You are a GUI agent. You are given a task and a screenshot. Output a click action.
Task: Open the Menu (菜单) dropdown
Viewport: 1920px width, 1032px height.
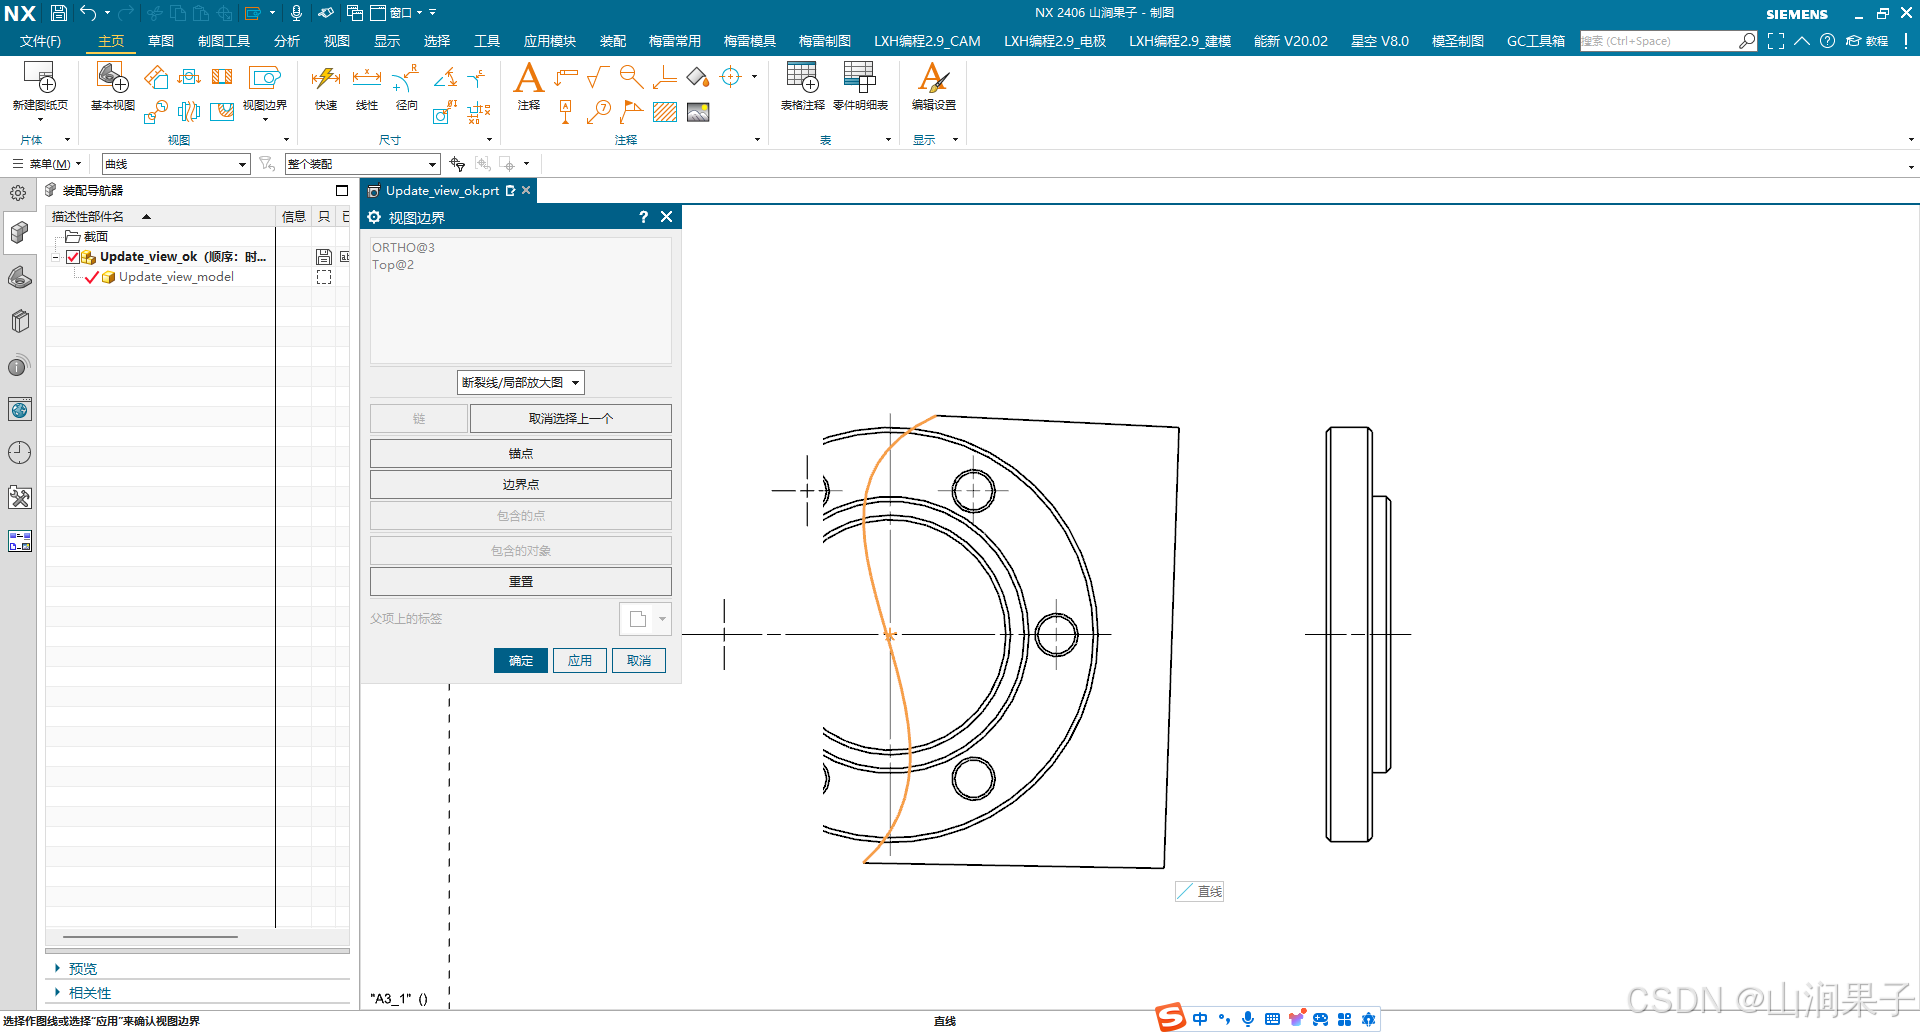(47, 164)
